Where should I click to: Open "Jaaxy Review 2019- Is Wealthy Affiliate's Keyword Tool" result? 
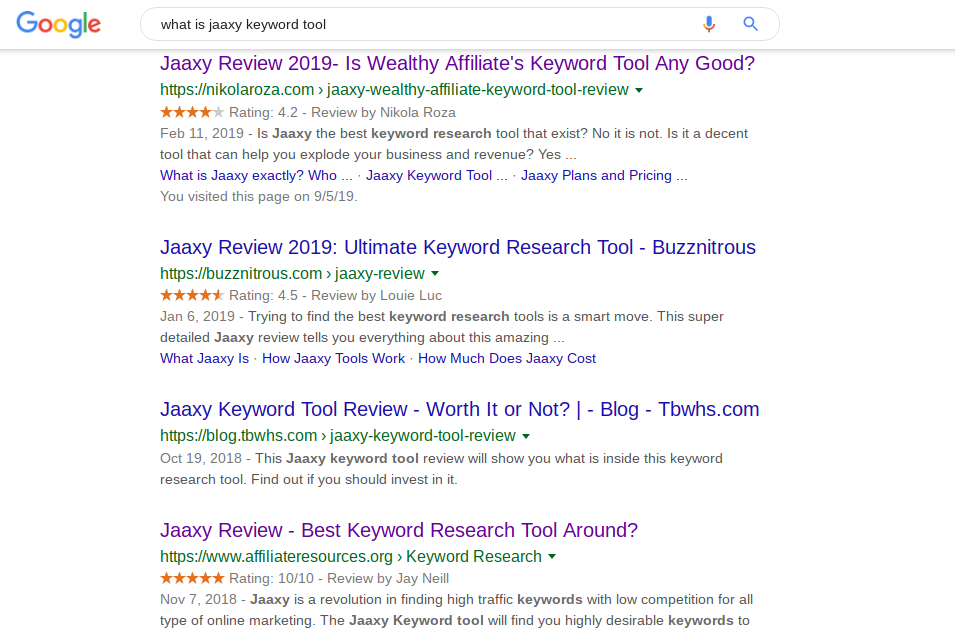tap(457, 63)
